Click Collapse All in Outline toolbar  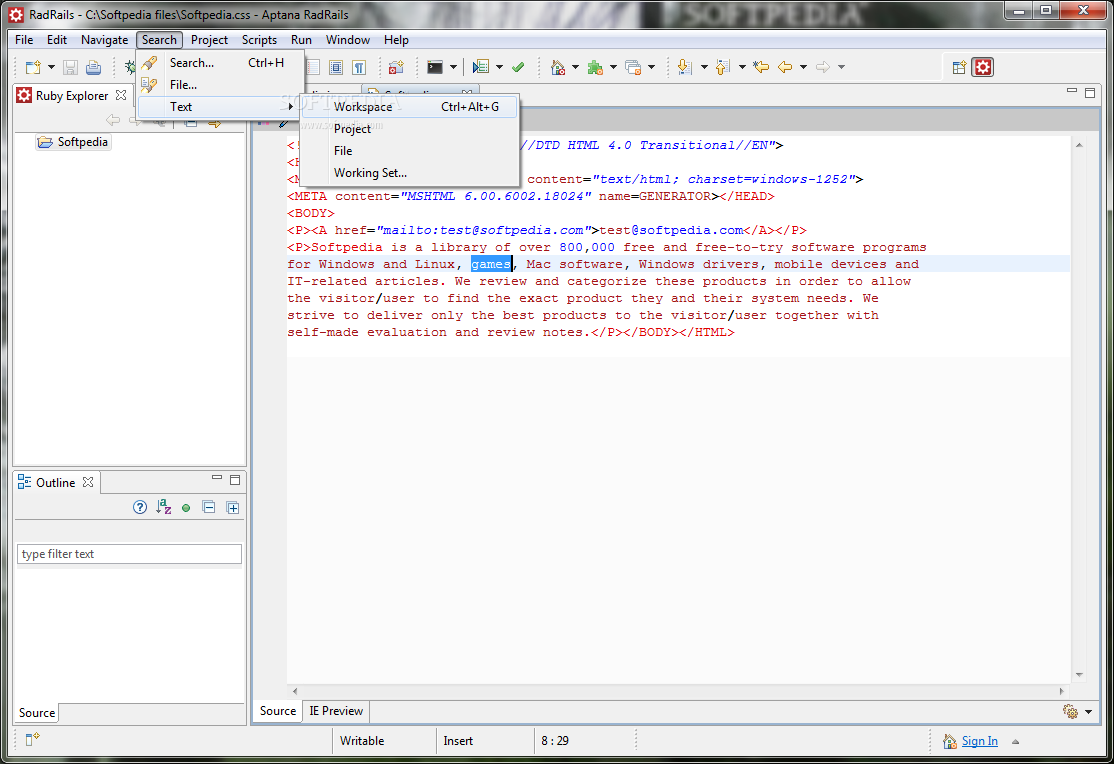(209, 507)
